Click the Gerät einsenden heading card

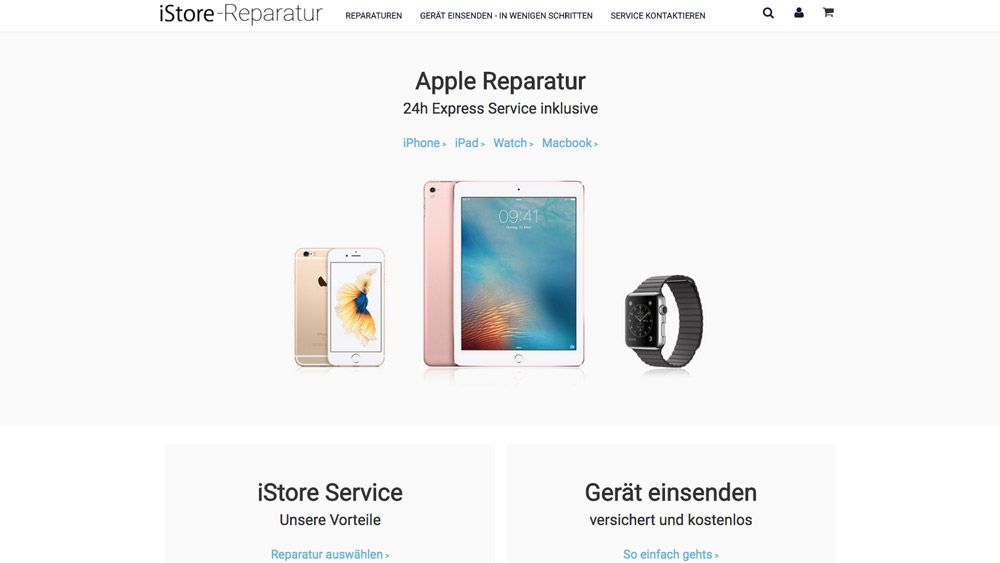point(670,504)
